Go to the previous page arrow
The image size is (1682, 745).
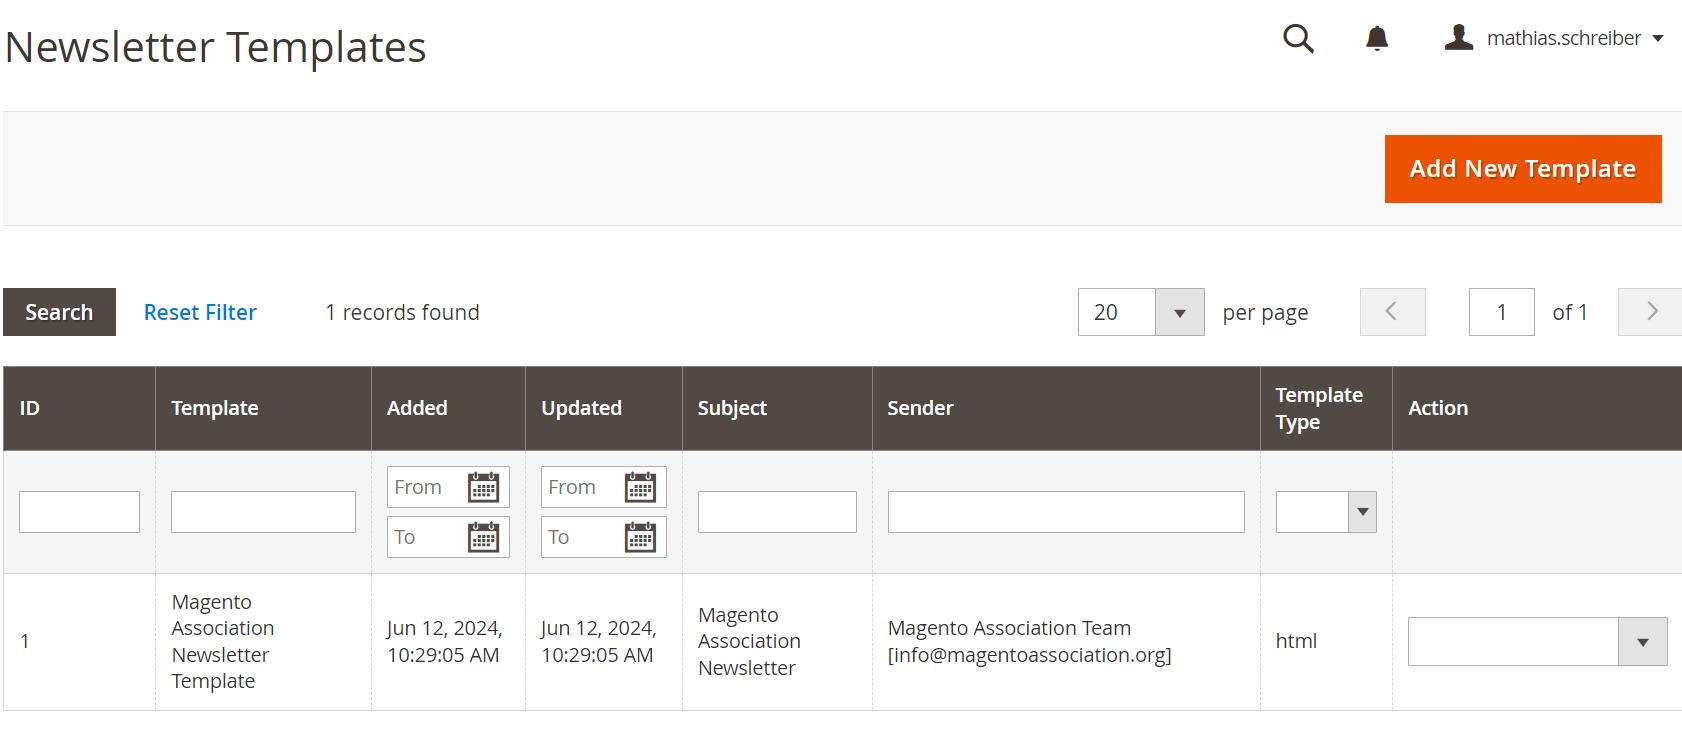1392,312
